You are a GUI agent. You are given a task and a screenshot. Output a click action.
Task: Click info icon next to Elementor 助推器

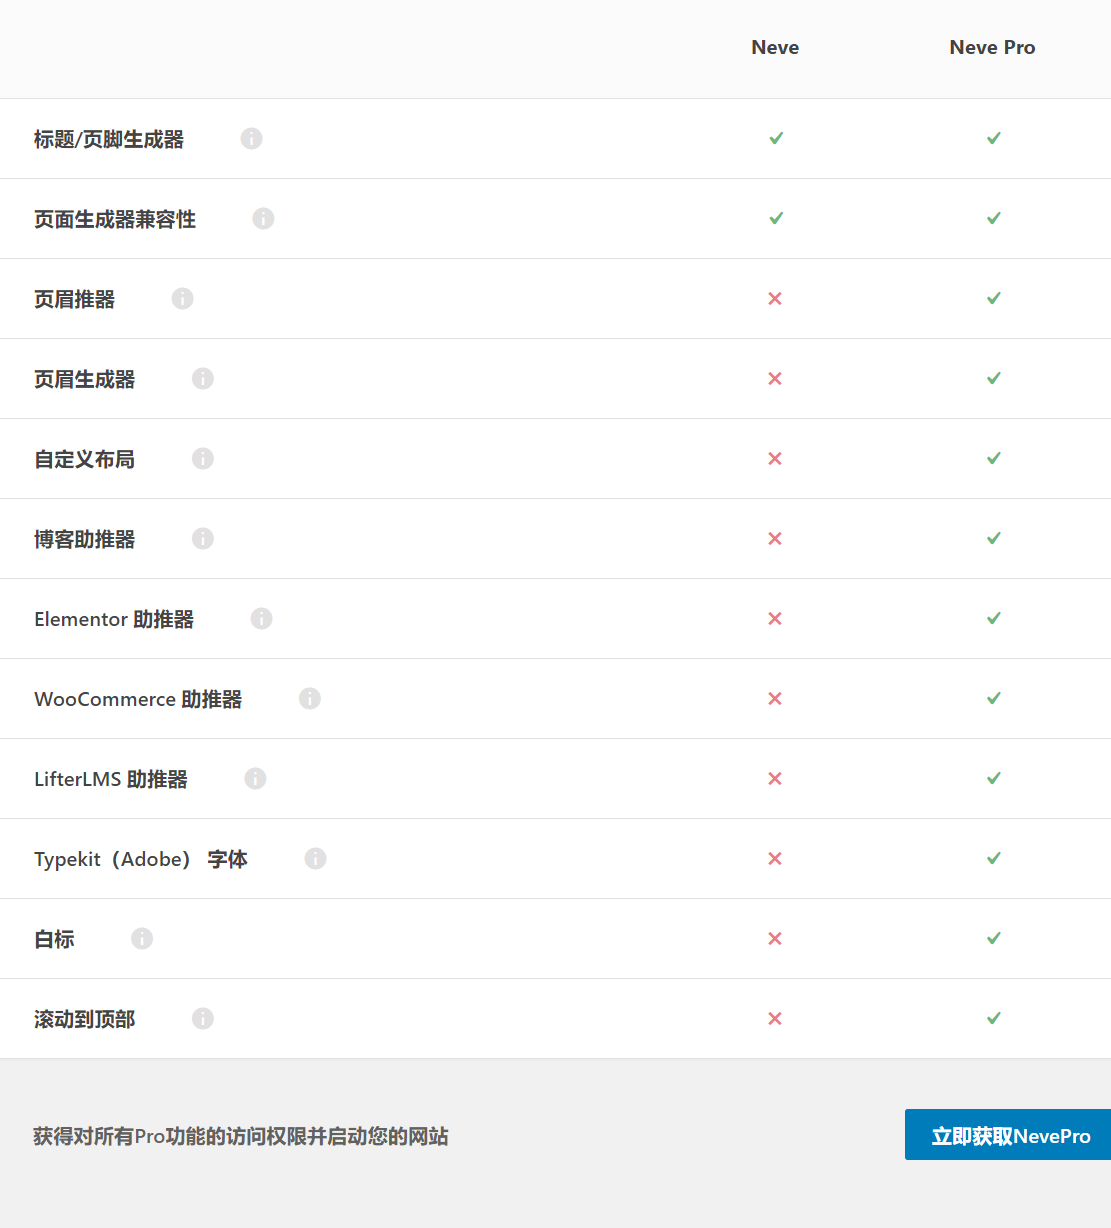coord(261,618)
